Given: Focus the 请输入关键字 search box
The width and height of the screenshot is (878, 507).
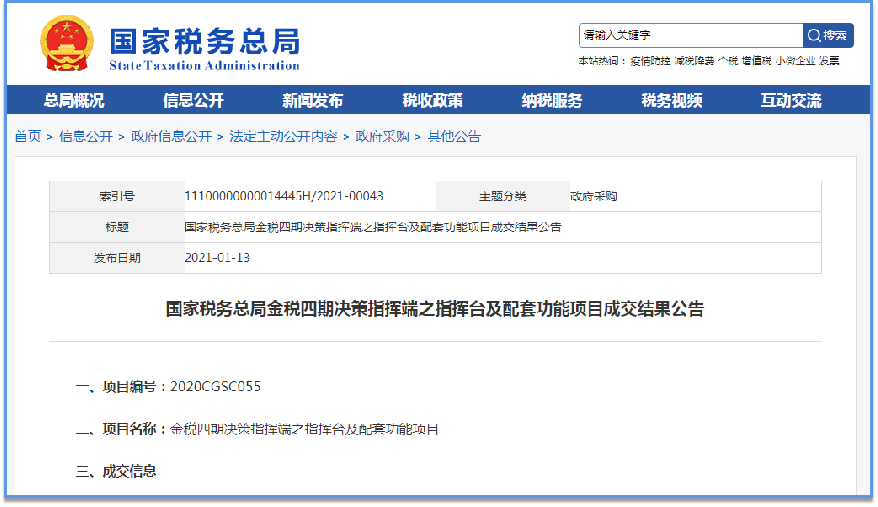Looking at the screenshot, I should (690, 35).
